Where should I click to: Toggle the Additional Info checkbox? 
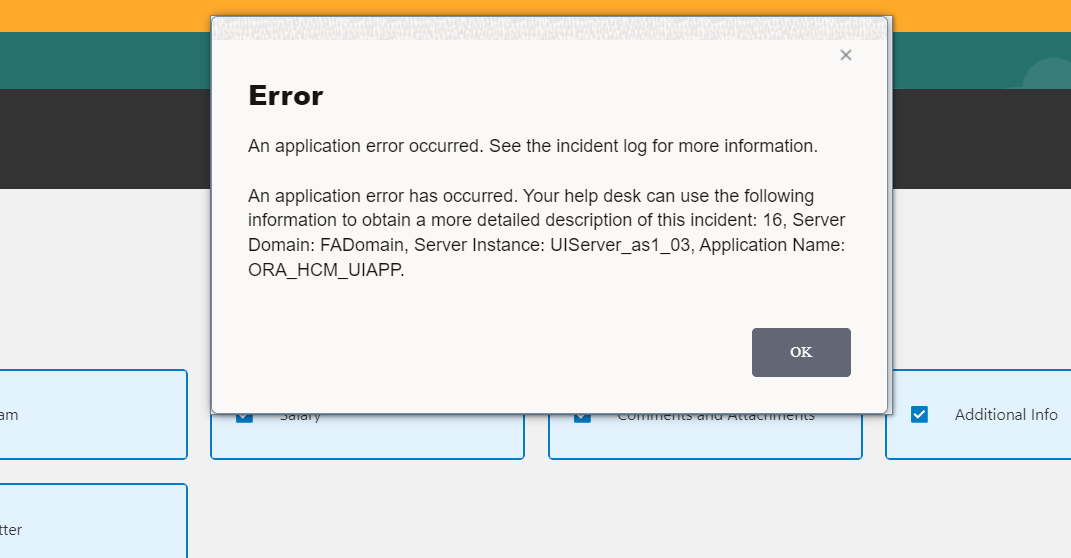pyautogui.click(x=919, y=415)
